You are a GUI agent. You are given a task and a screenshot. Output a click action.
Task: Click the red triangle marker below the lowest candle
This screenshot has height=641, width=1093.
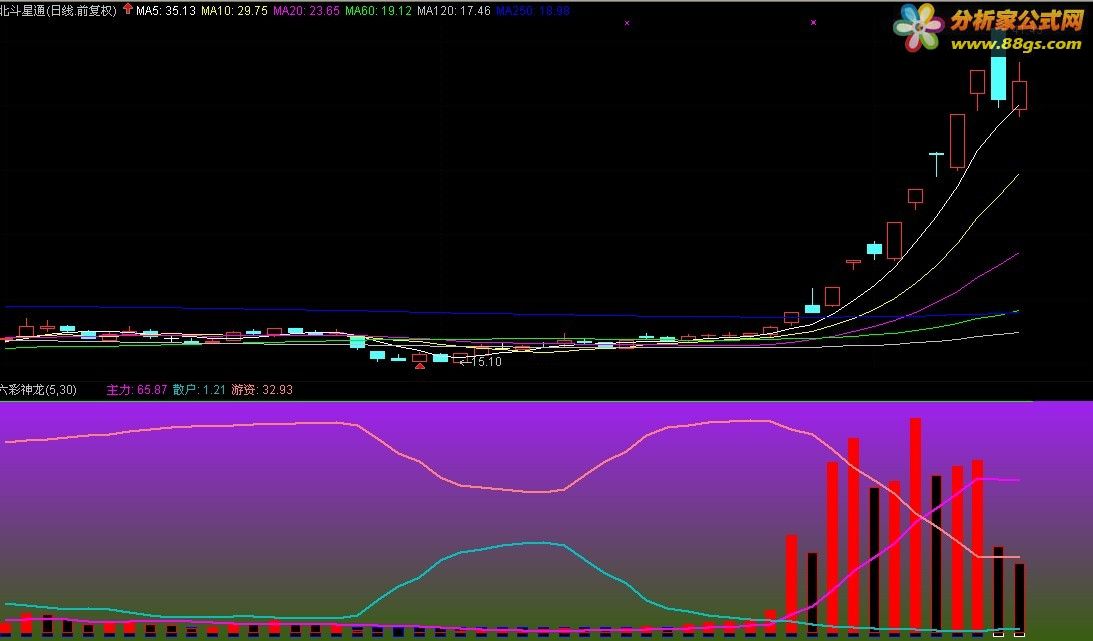420,365
